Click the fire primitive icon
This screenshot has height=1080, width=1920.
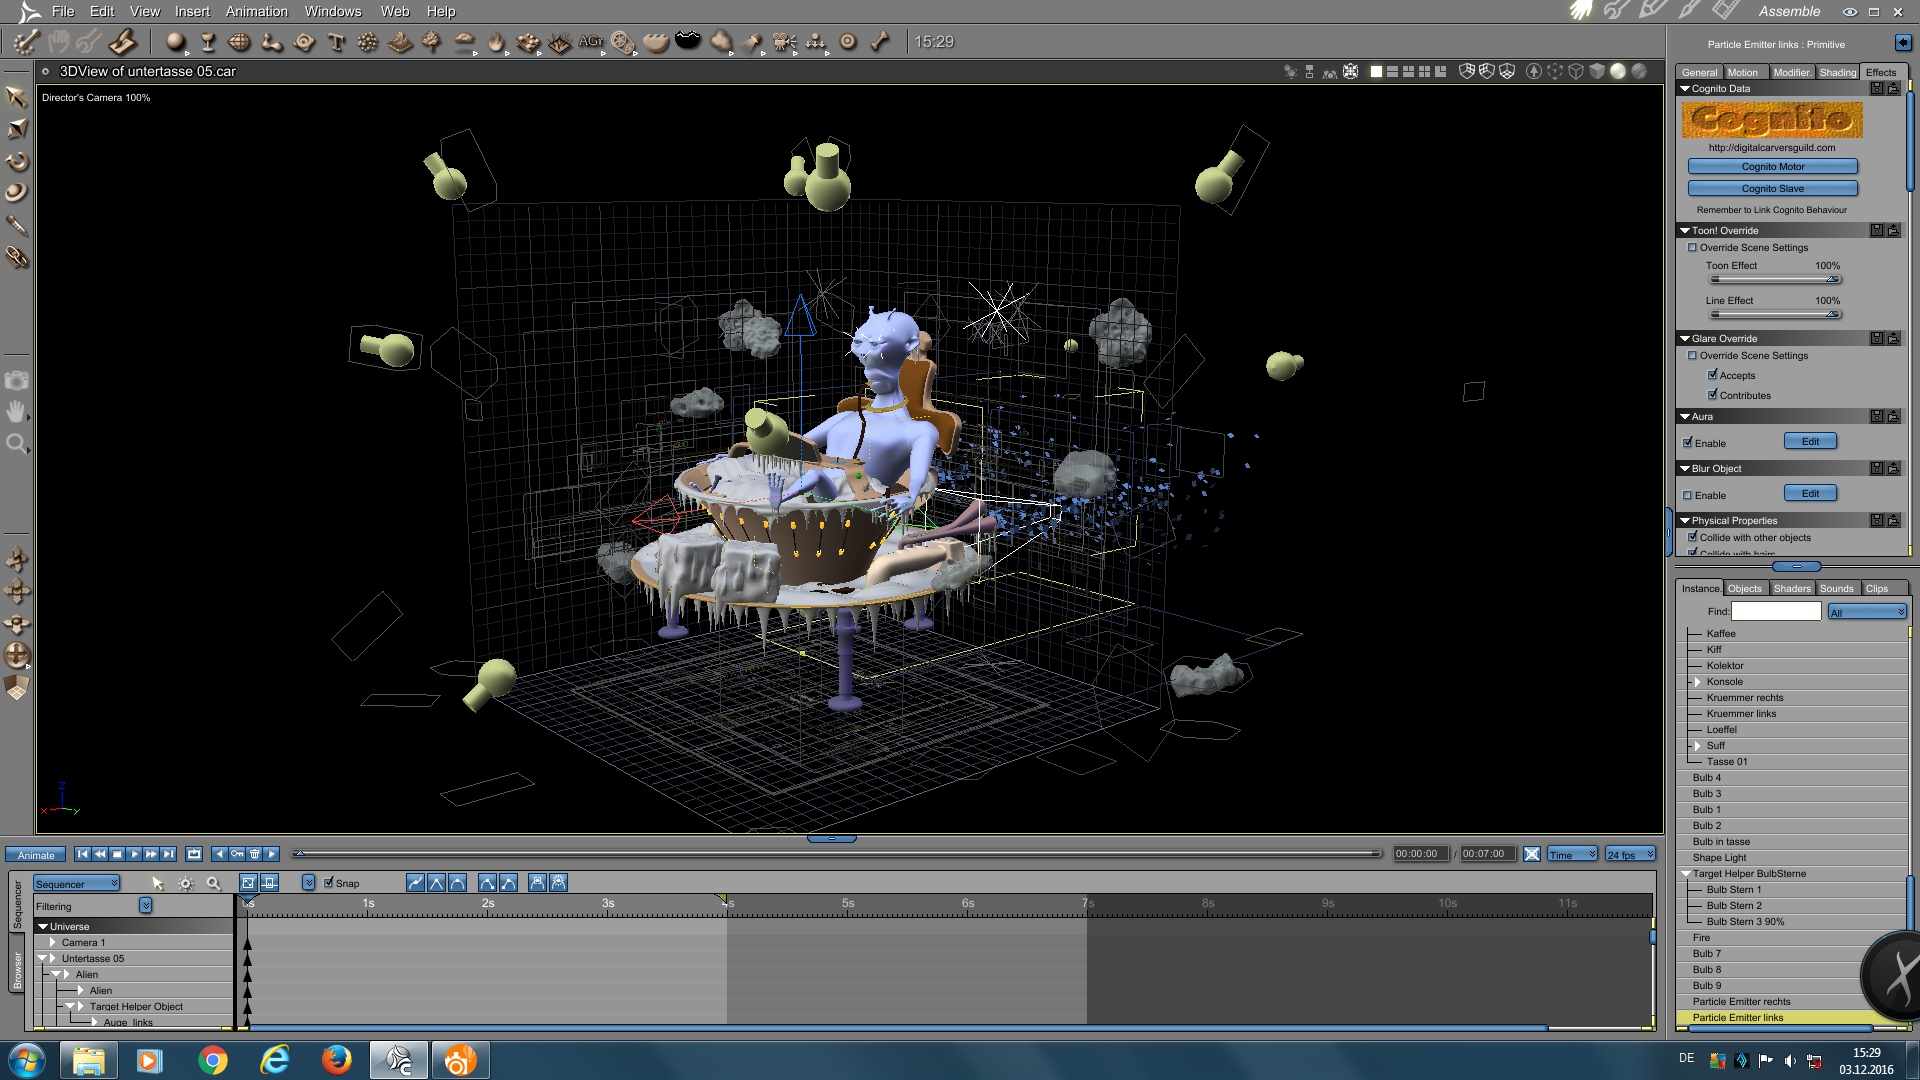[496, 42]
